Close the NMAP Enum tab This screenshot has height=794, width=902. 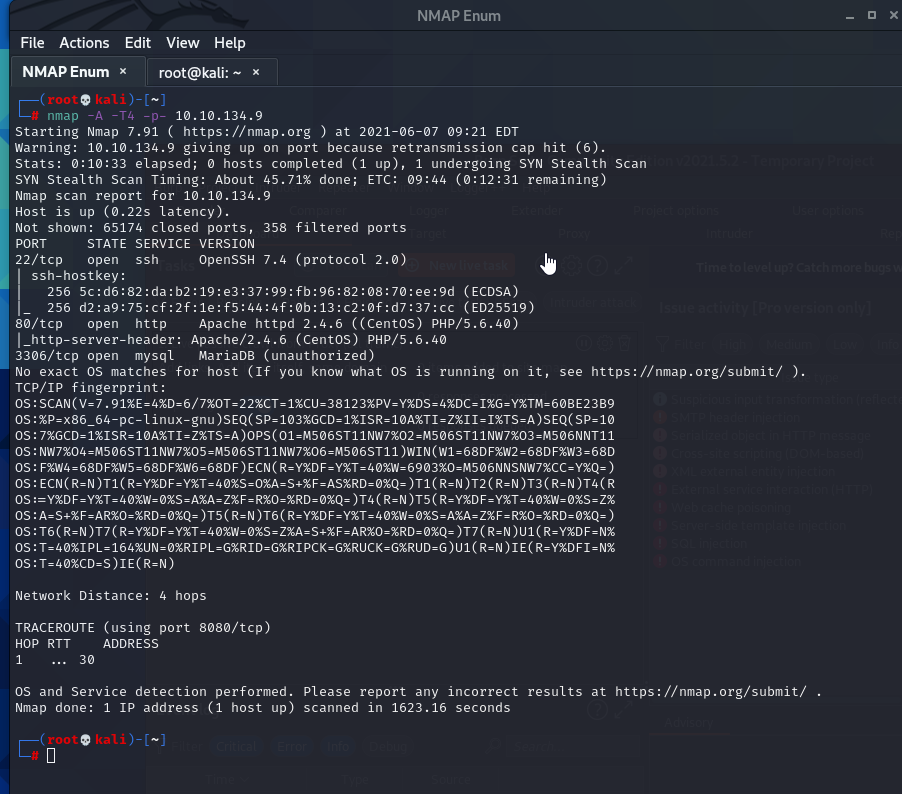coord(123,72)
